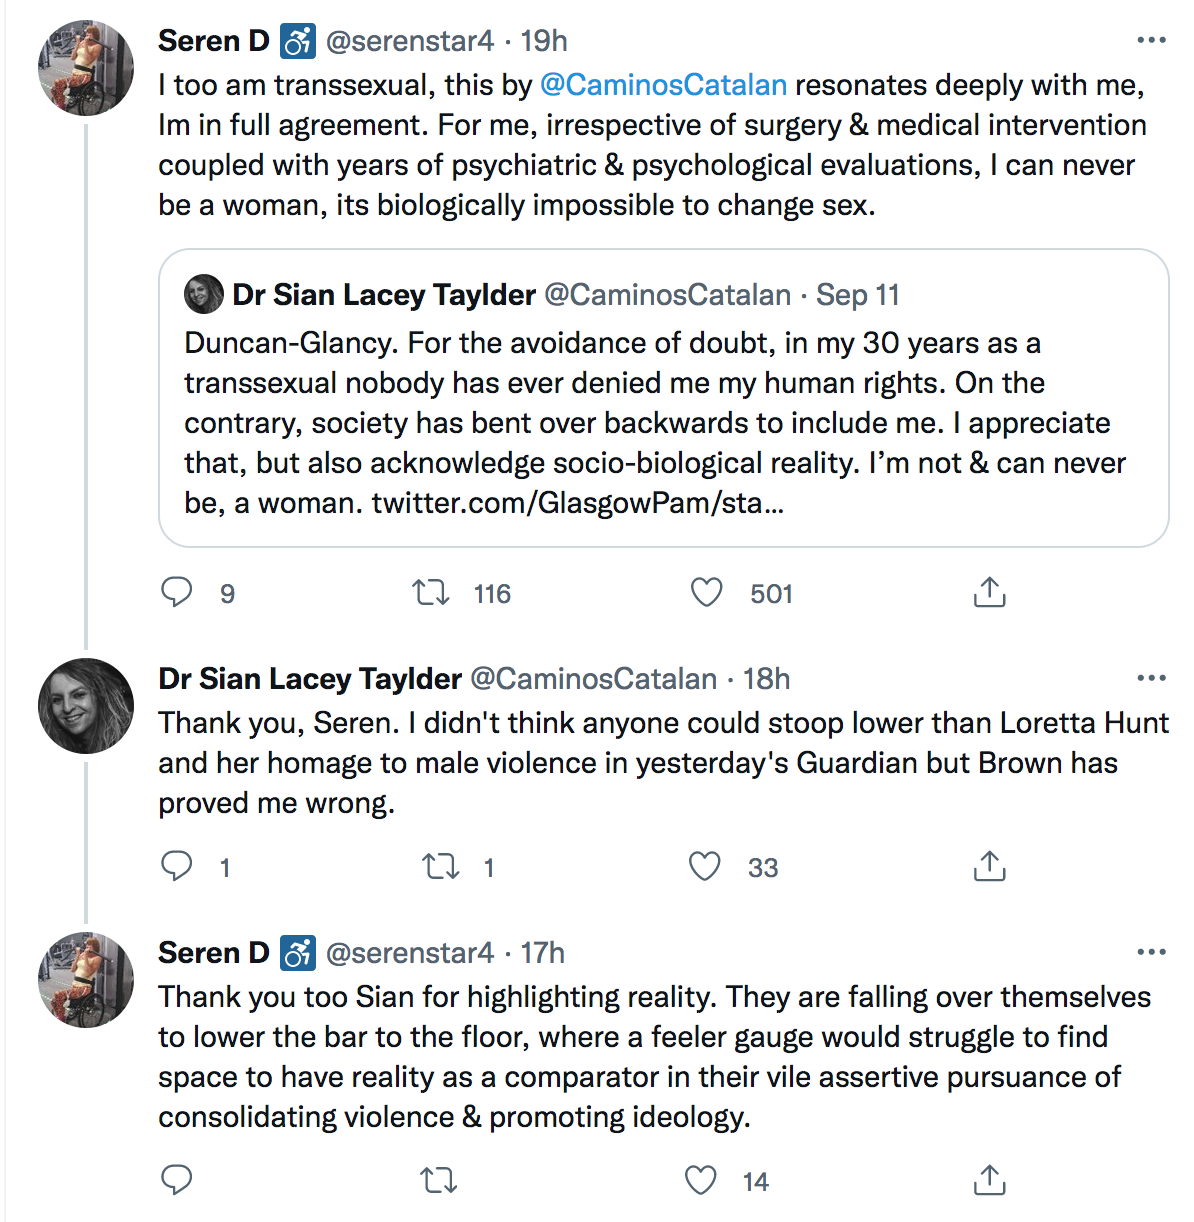
Task: Retweet Seren D's 17h tweet
Action: (x=439, y=1180)
